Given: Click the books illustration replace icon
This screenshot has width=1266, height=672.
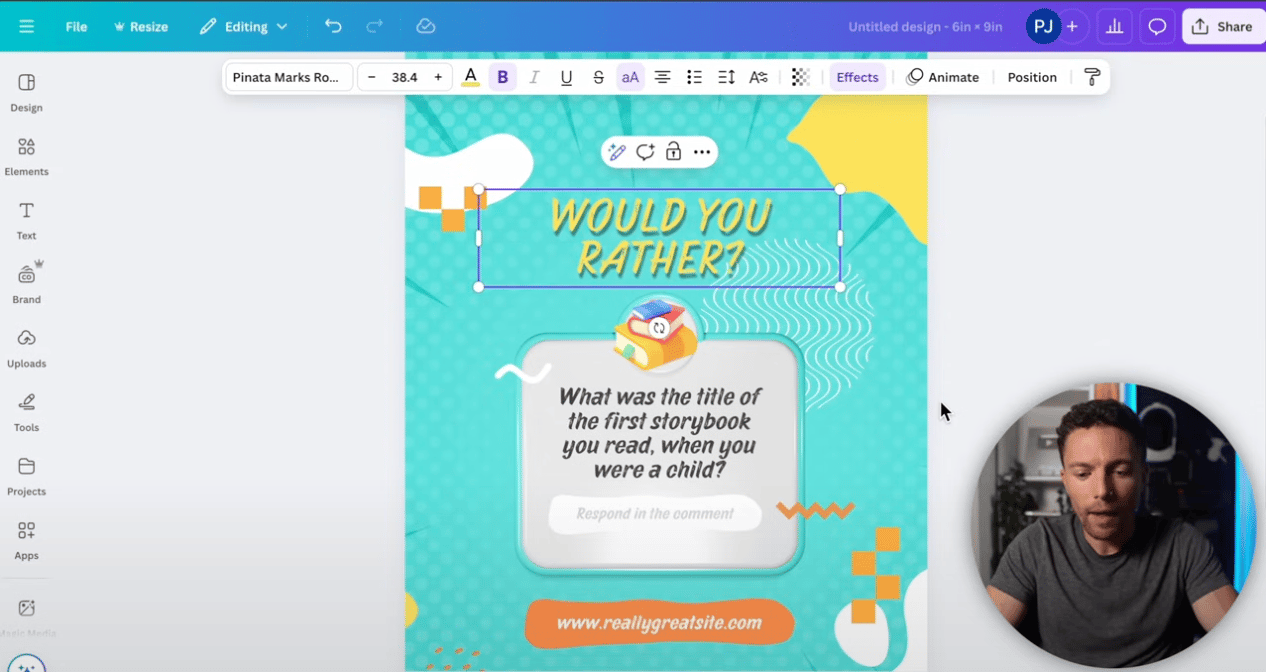Looking at the screenshot, I should coord(658,328).
